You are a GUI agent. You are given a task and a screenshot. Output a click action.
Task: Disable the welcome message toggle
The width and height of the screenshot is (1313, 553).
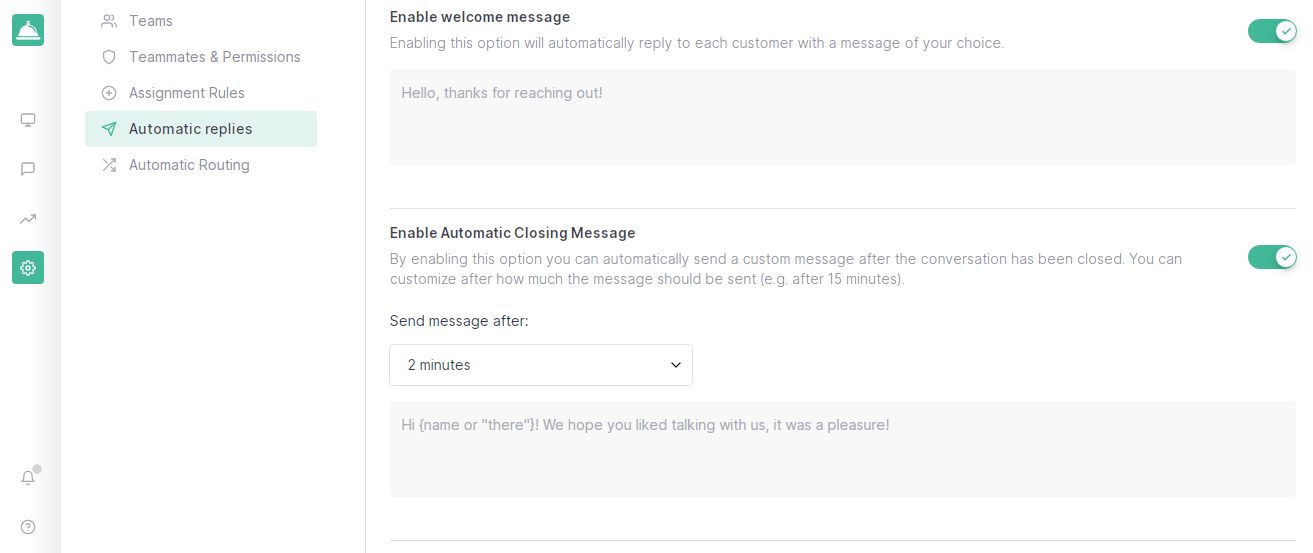click(1271, 31)
